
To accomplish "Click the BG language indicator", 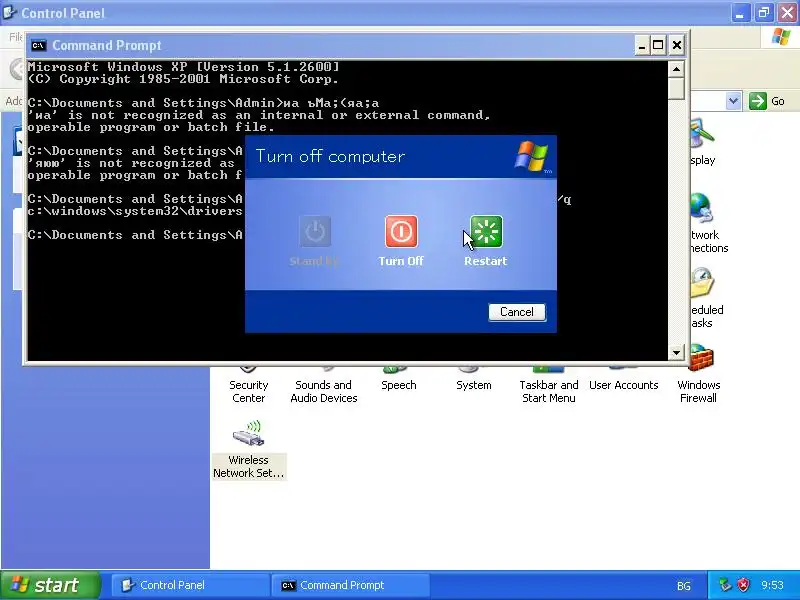I will (x=684, y=586).
